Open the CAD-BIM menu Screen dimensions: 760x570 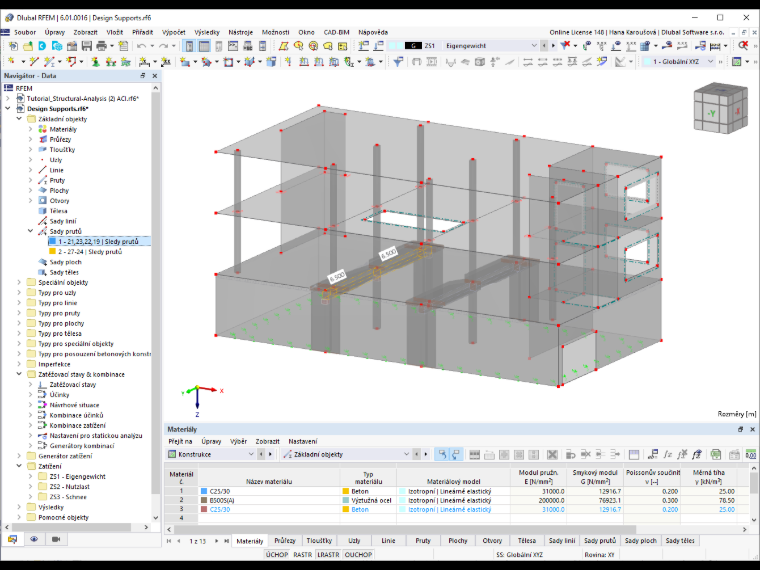[336, 32]
